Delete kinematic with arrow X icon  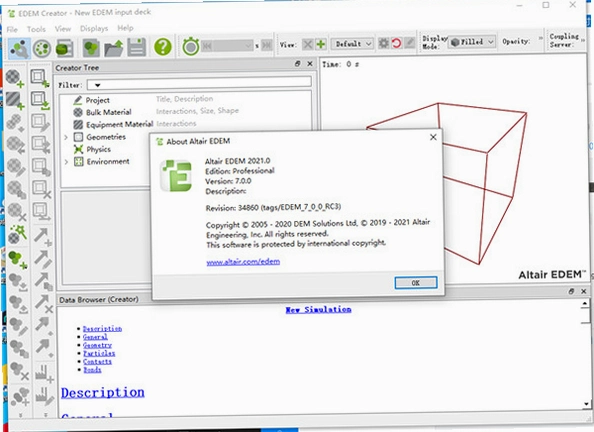coord(43,303)
